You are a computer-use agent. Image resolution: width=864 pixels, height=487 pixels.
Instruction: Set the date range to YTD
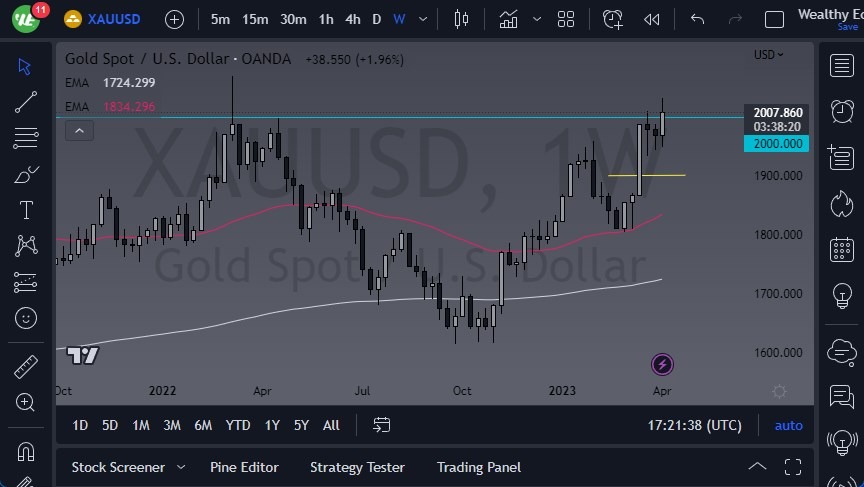pyautogui.click(x=238, y=425)
